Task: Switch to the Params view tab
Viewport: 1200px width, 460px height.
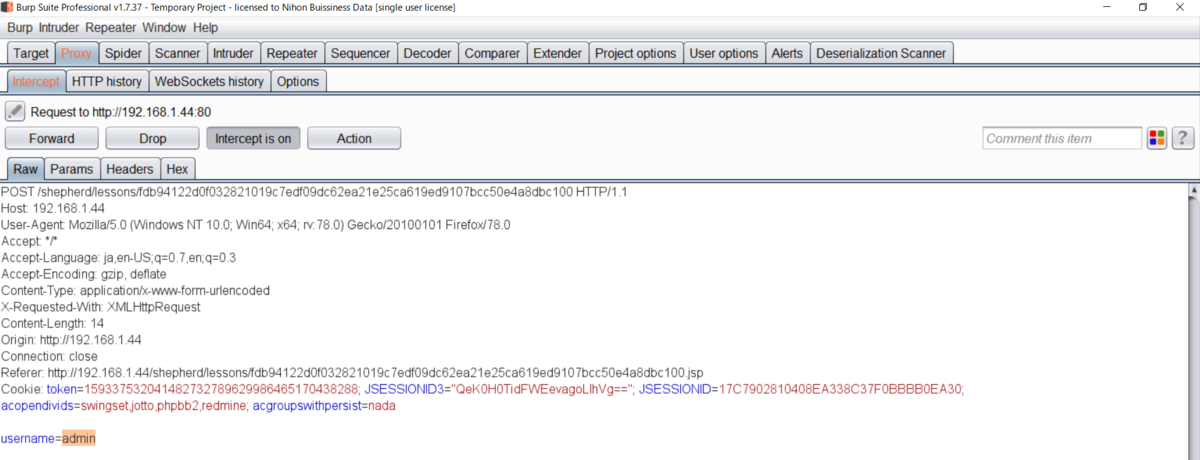Action: pyautogui.click(x=71, y=169)
